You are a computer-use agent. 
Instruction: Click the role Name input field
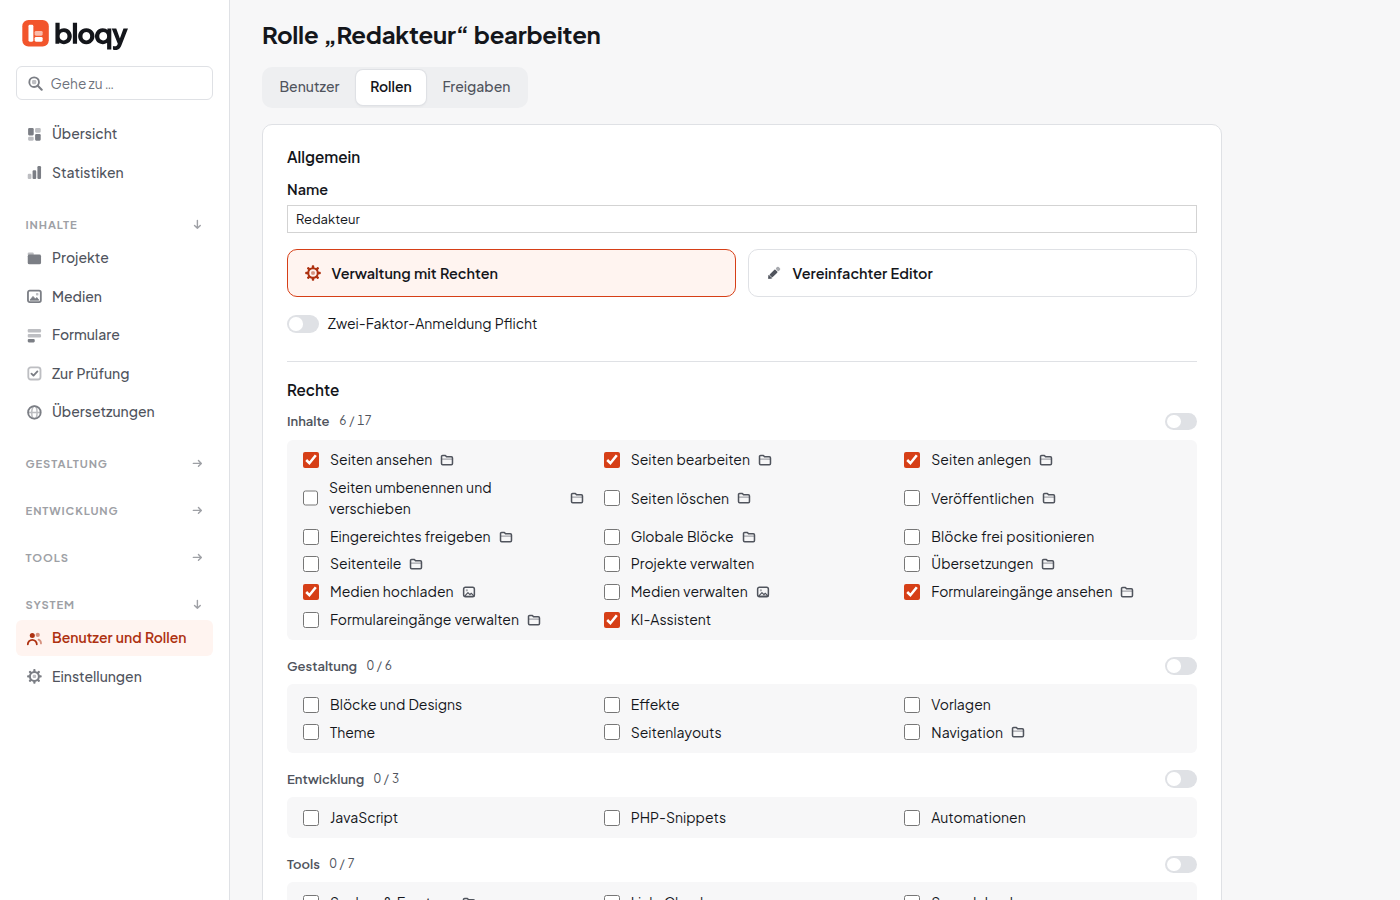click(742, 219)
